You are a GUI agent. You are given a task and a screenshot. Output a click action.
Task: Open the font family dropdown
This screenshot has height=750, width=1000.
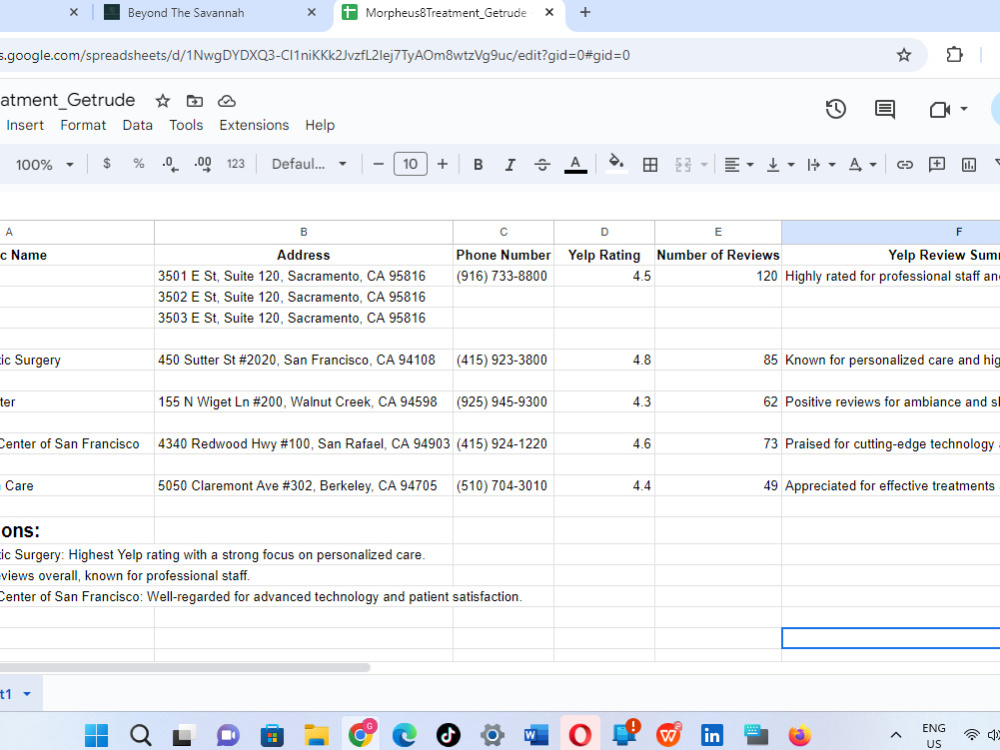[309, 164]
